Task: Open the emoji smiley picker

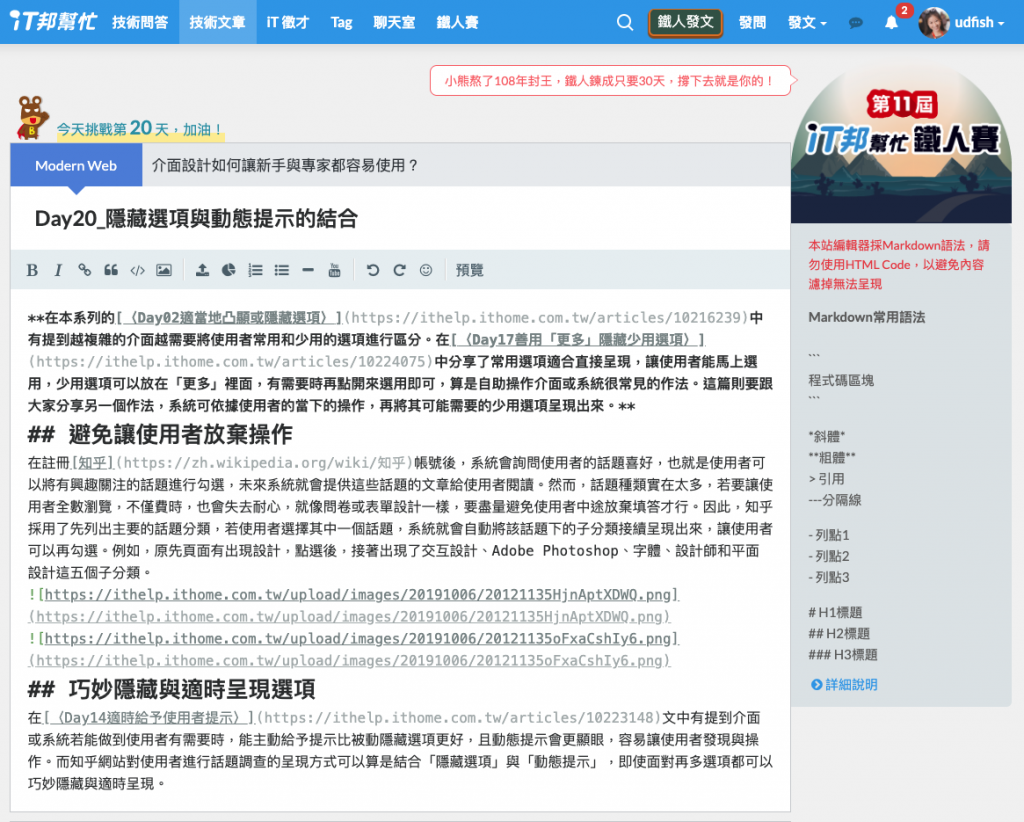Action: point(426,270)
